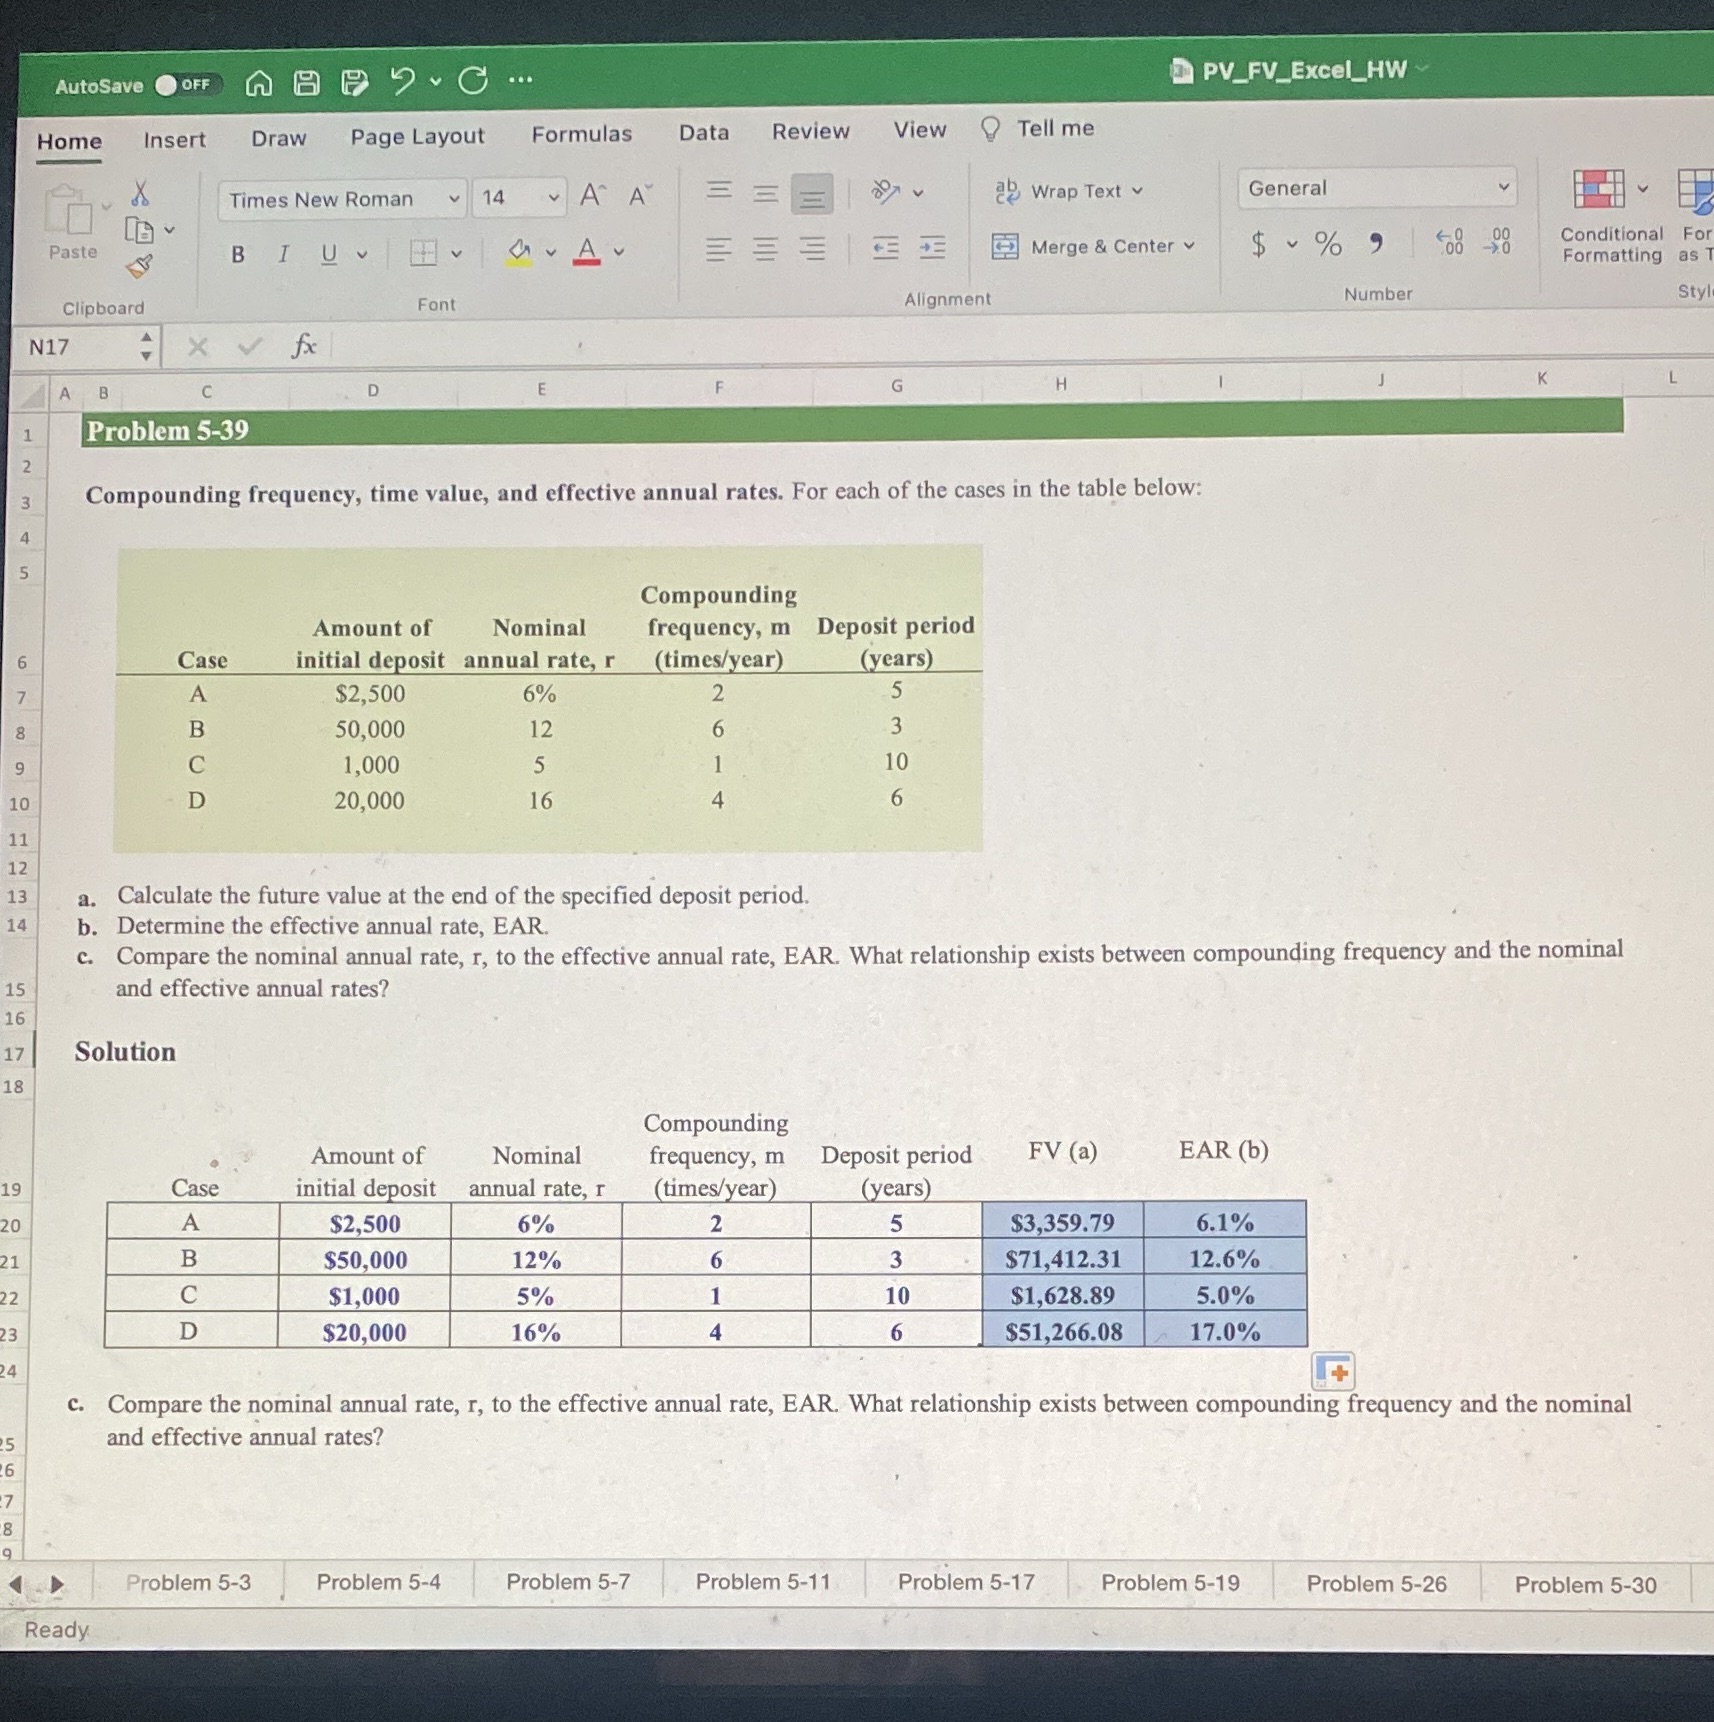Viewport: 1714px width, 1722px height.
Task: Select column H header
Action: click(x=1061, y=383)
